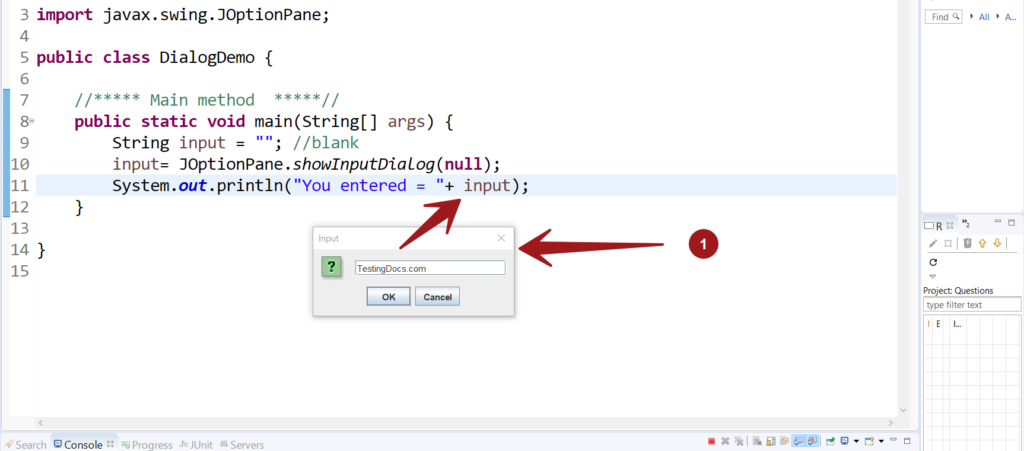This screenshot has height=451, width=1024.
Task: Toggle Show Console on standard output change
Action: click(799, 441)
